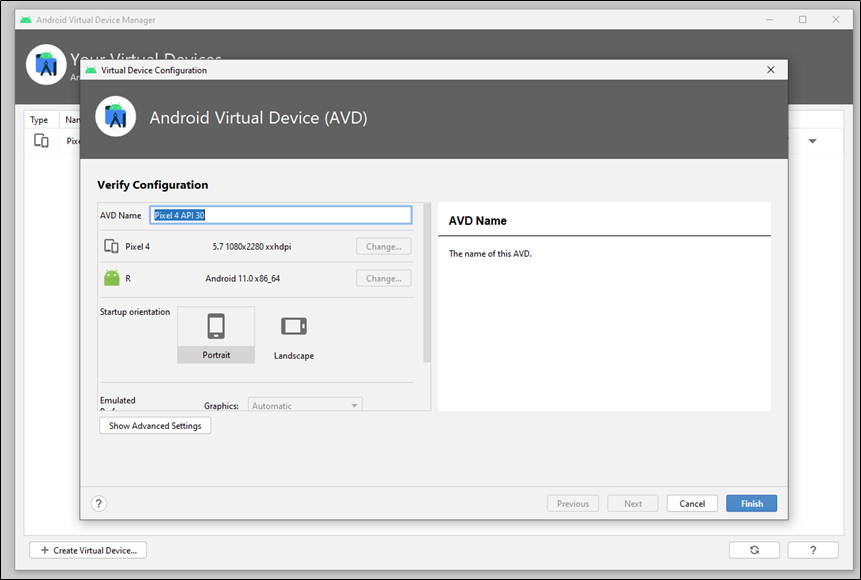Close the Virtual Device Configuration dialog
861x580 pixels.
coord(770,70)
